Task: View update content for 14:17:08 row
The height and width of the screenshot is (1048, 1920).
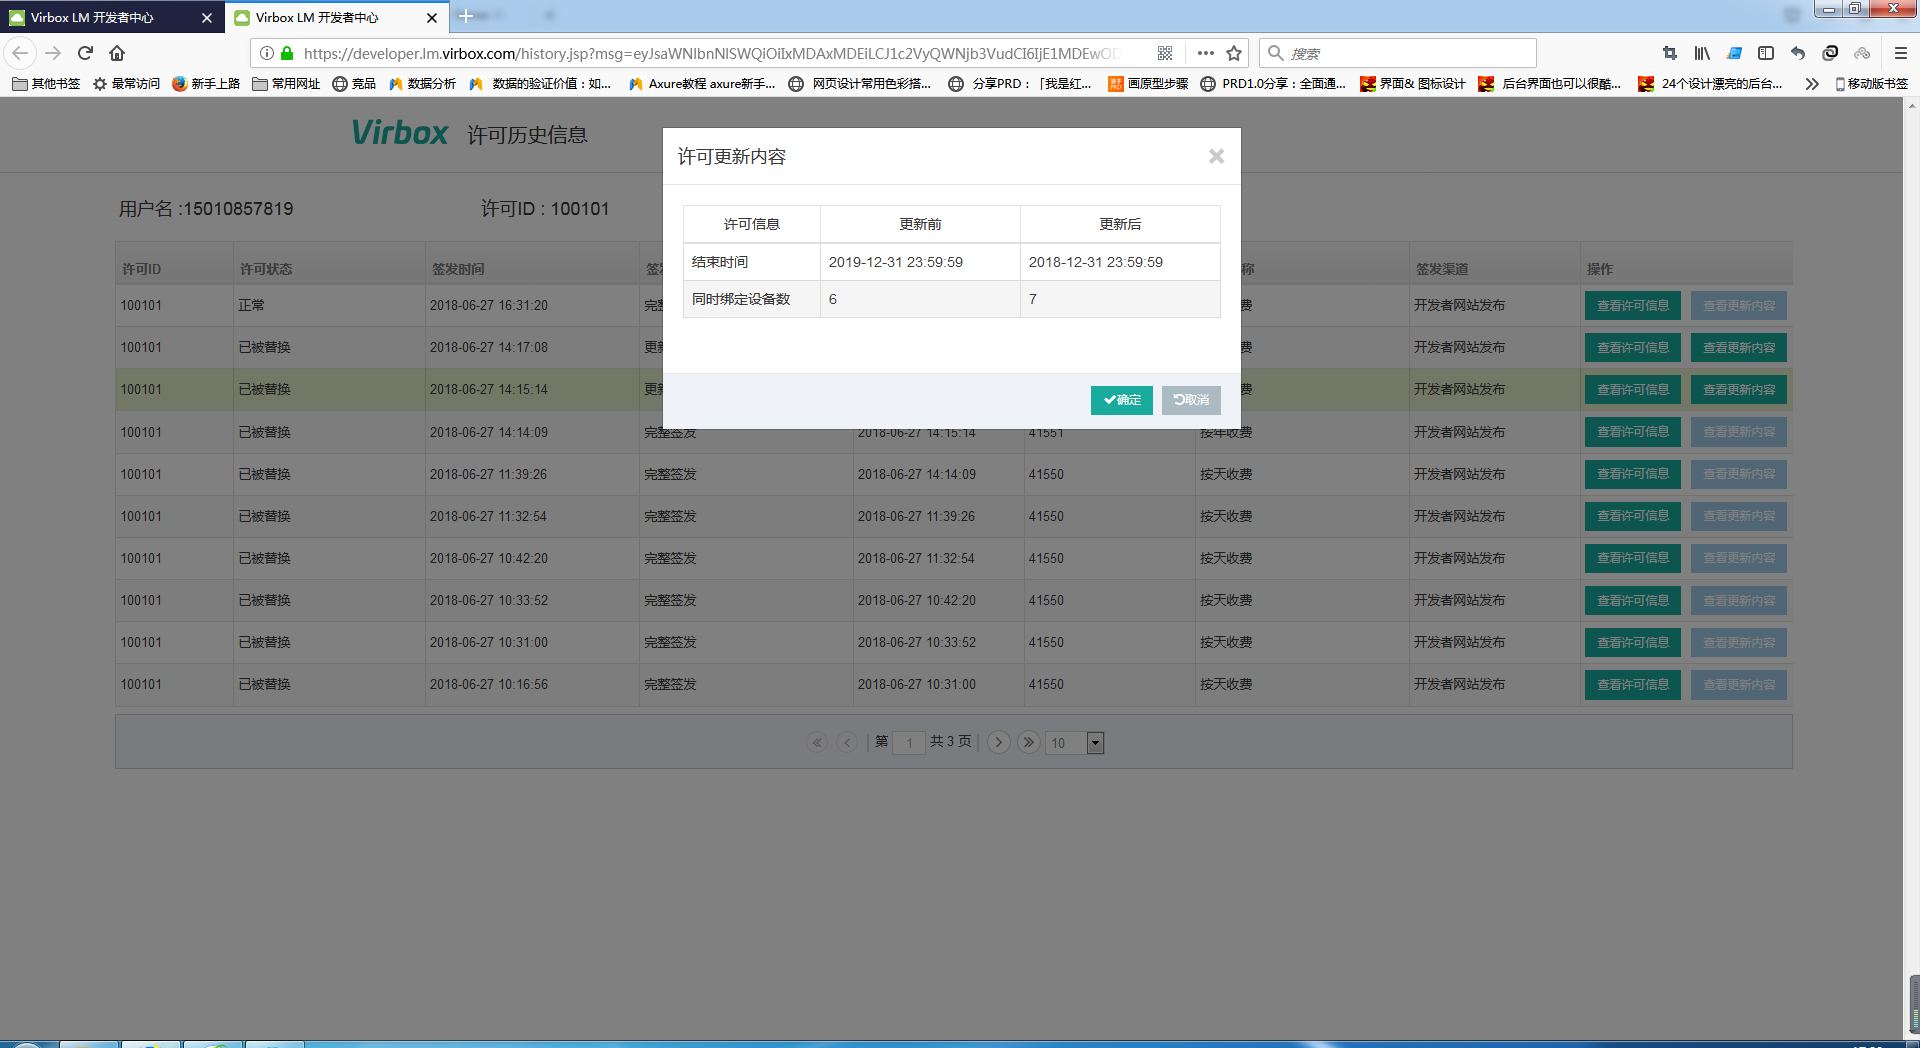Action: 1739,348
